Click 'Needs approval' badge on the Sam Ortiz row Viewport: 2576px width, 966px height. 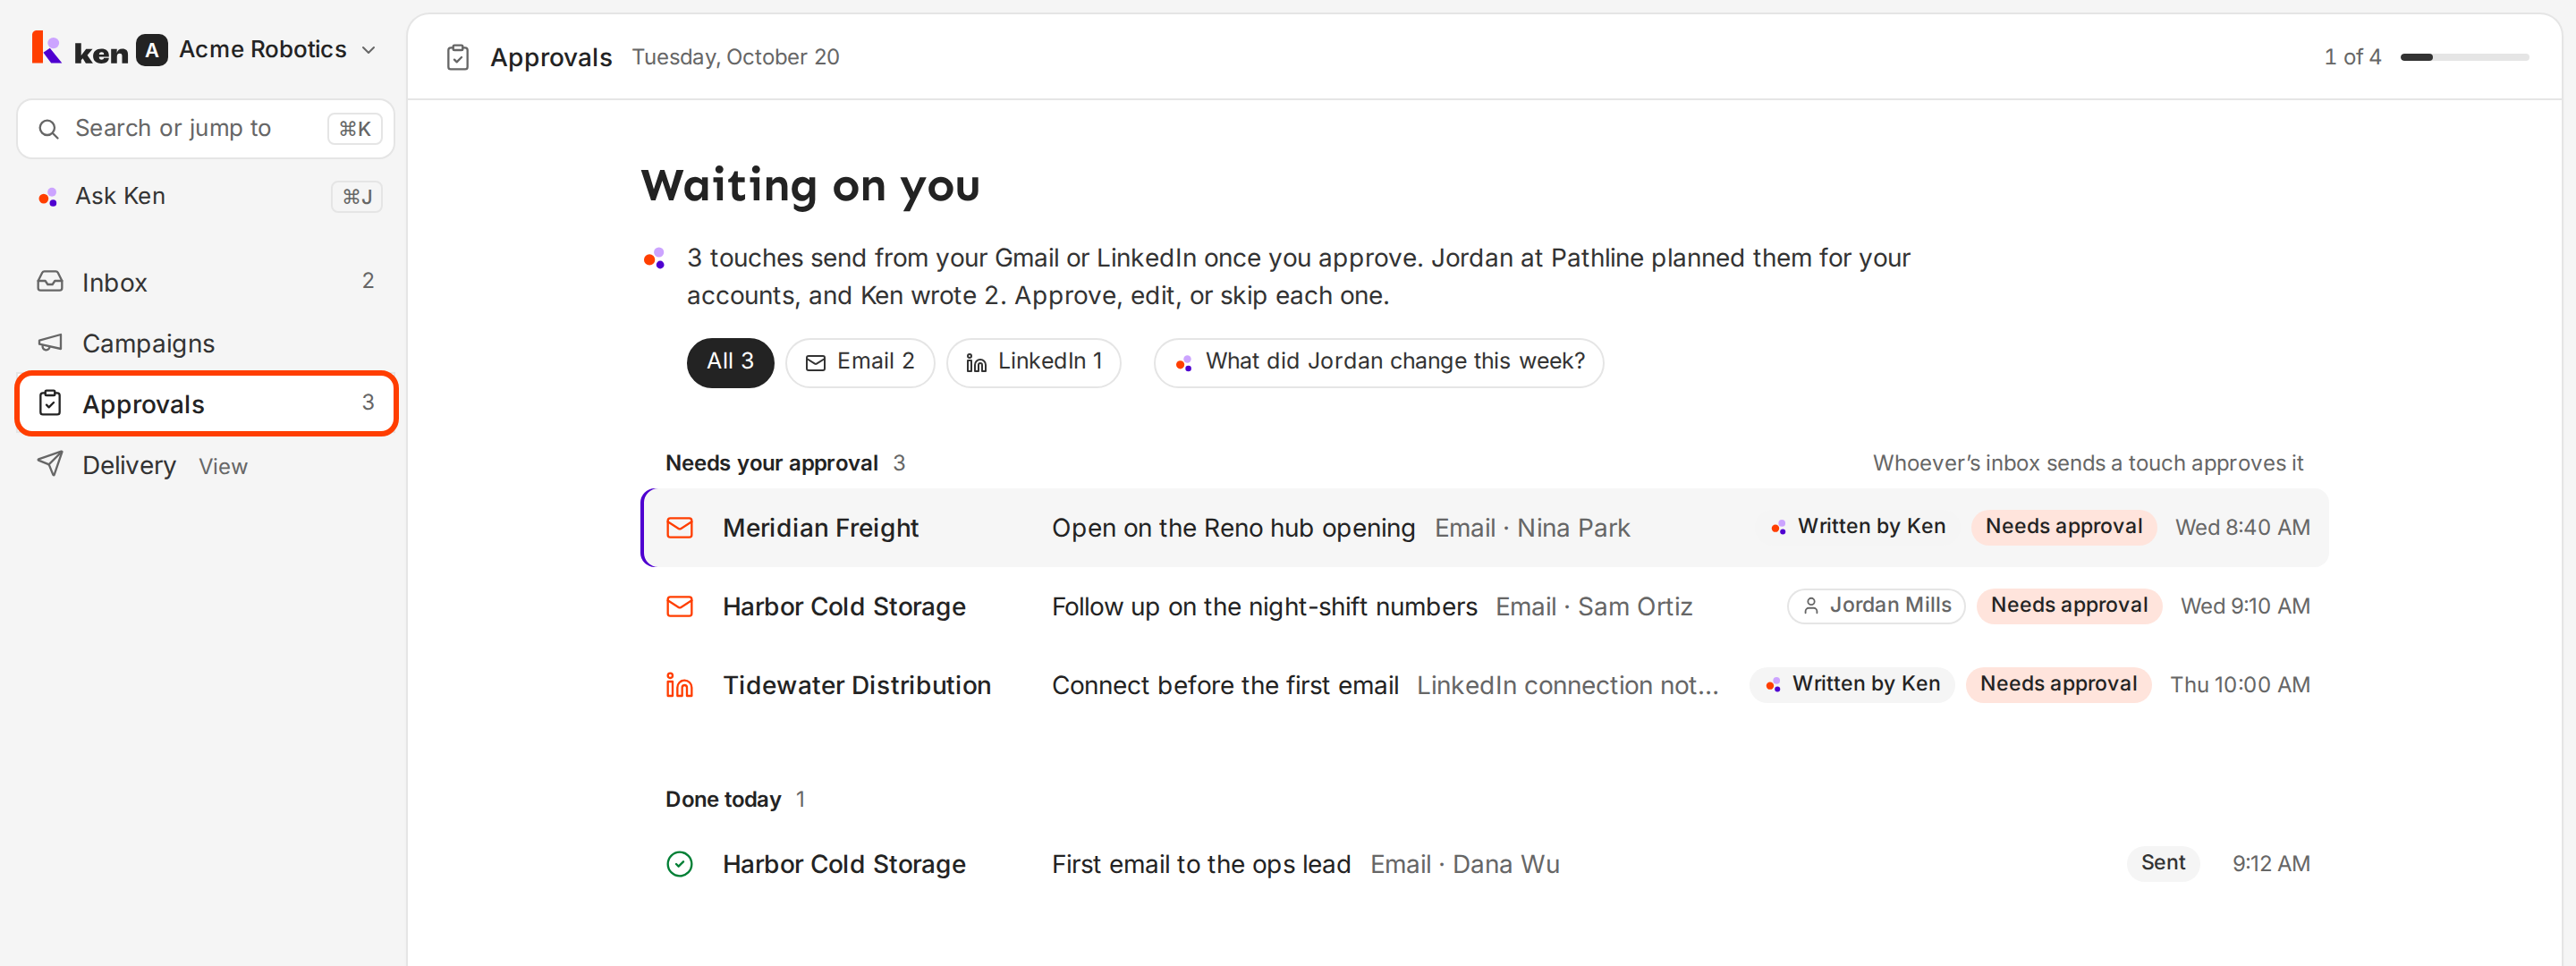(2069, 605)
